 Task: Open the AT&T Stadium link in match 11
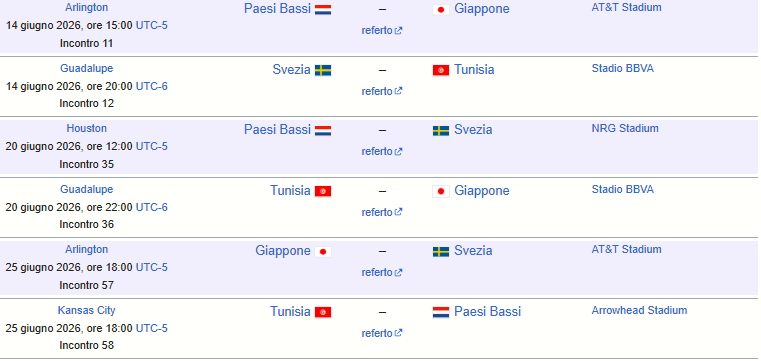point(626,7)
